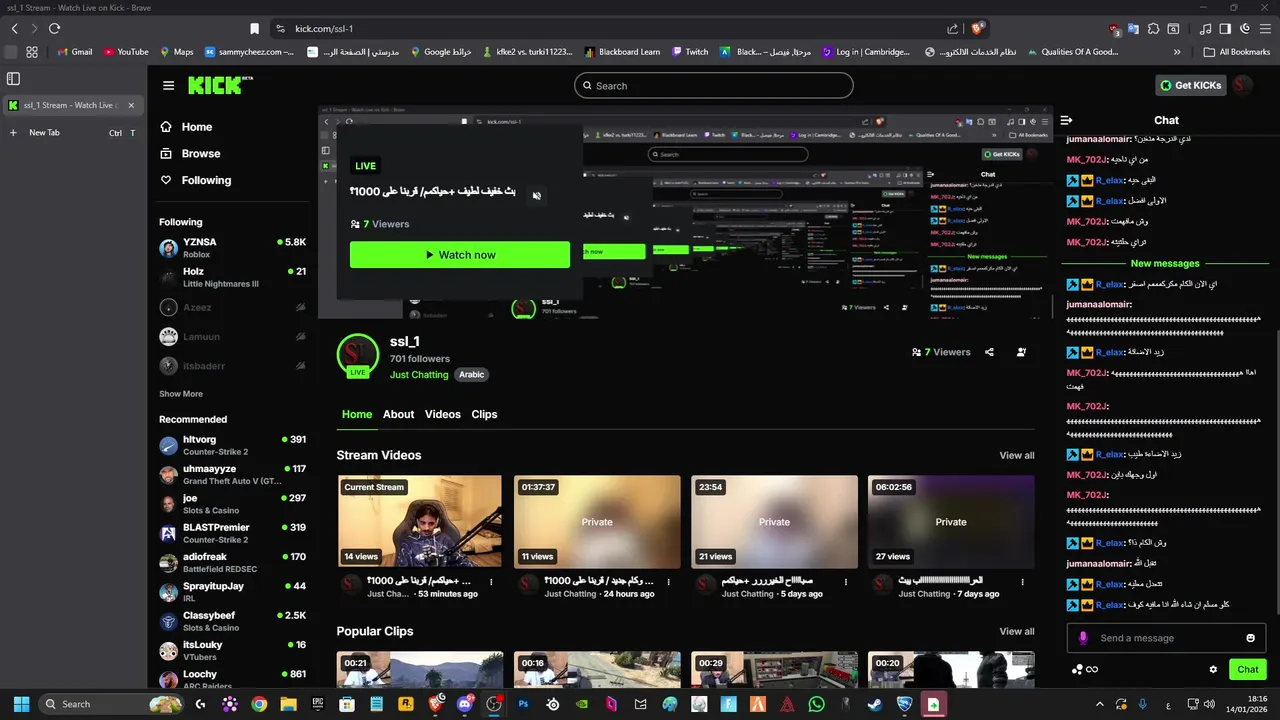
Task: Click the media control music note icon
Action: [x=1207, y=29]
